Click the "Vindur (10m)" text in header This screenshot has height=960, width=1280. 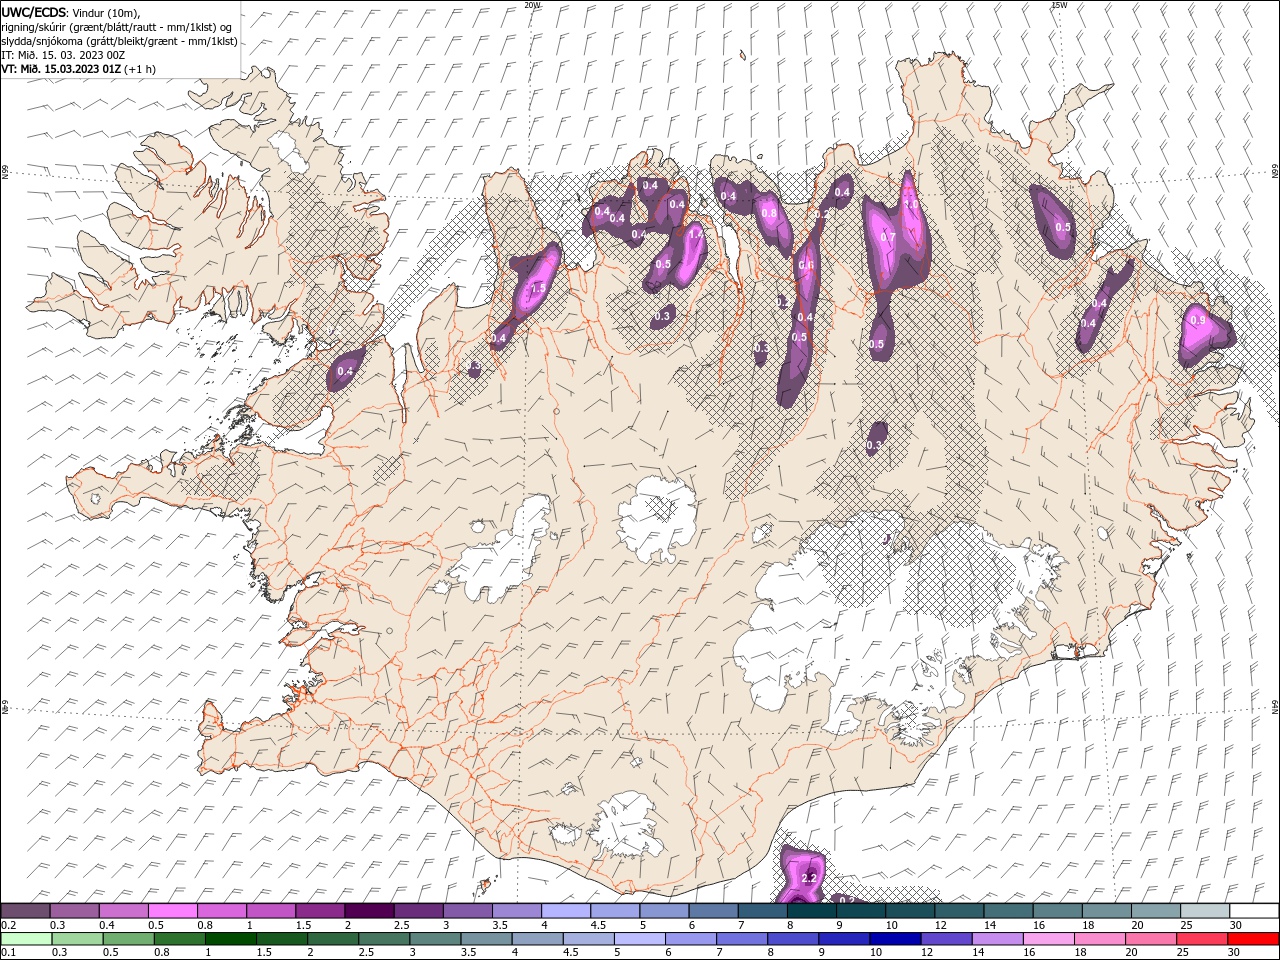tap(107, 12)
